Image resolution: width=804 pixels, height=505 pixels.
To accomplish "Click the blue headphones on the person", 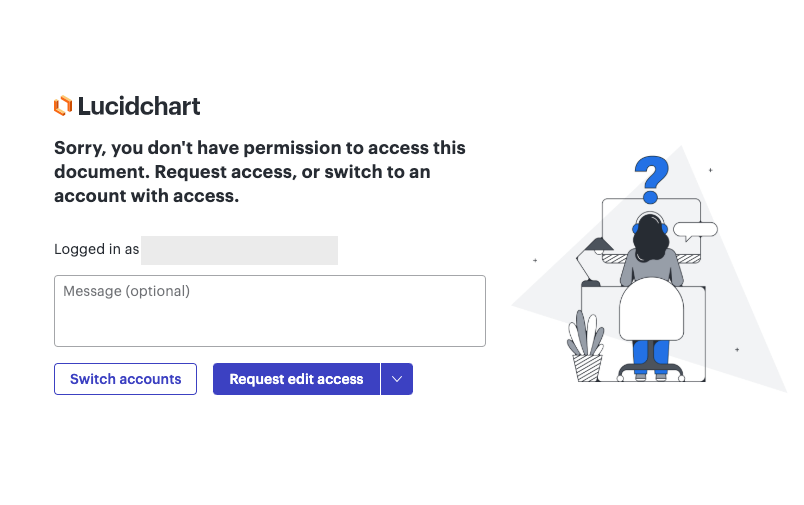I will point(651,225).
